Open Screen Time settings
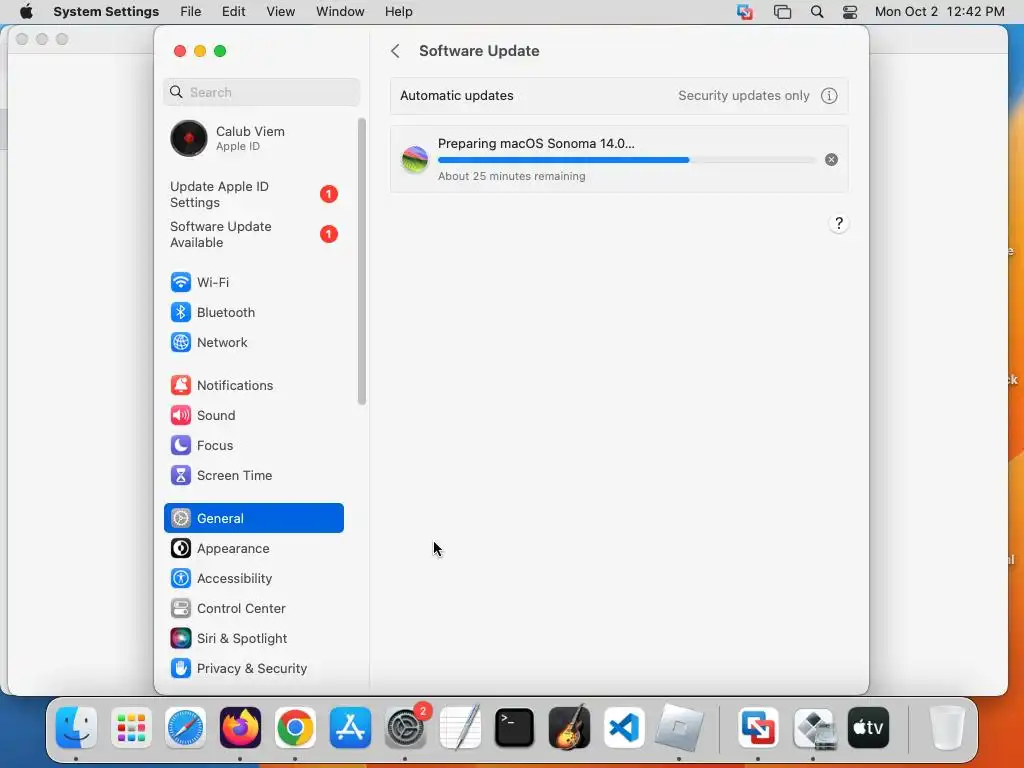Screen dimensions: 1024x768 pos(253,475)
